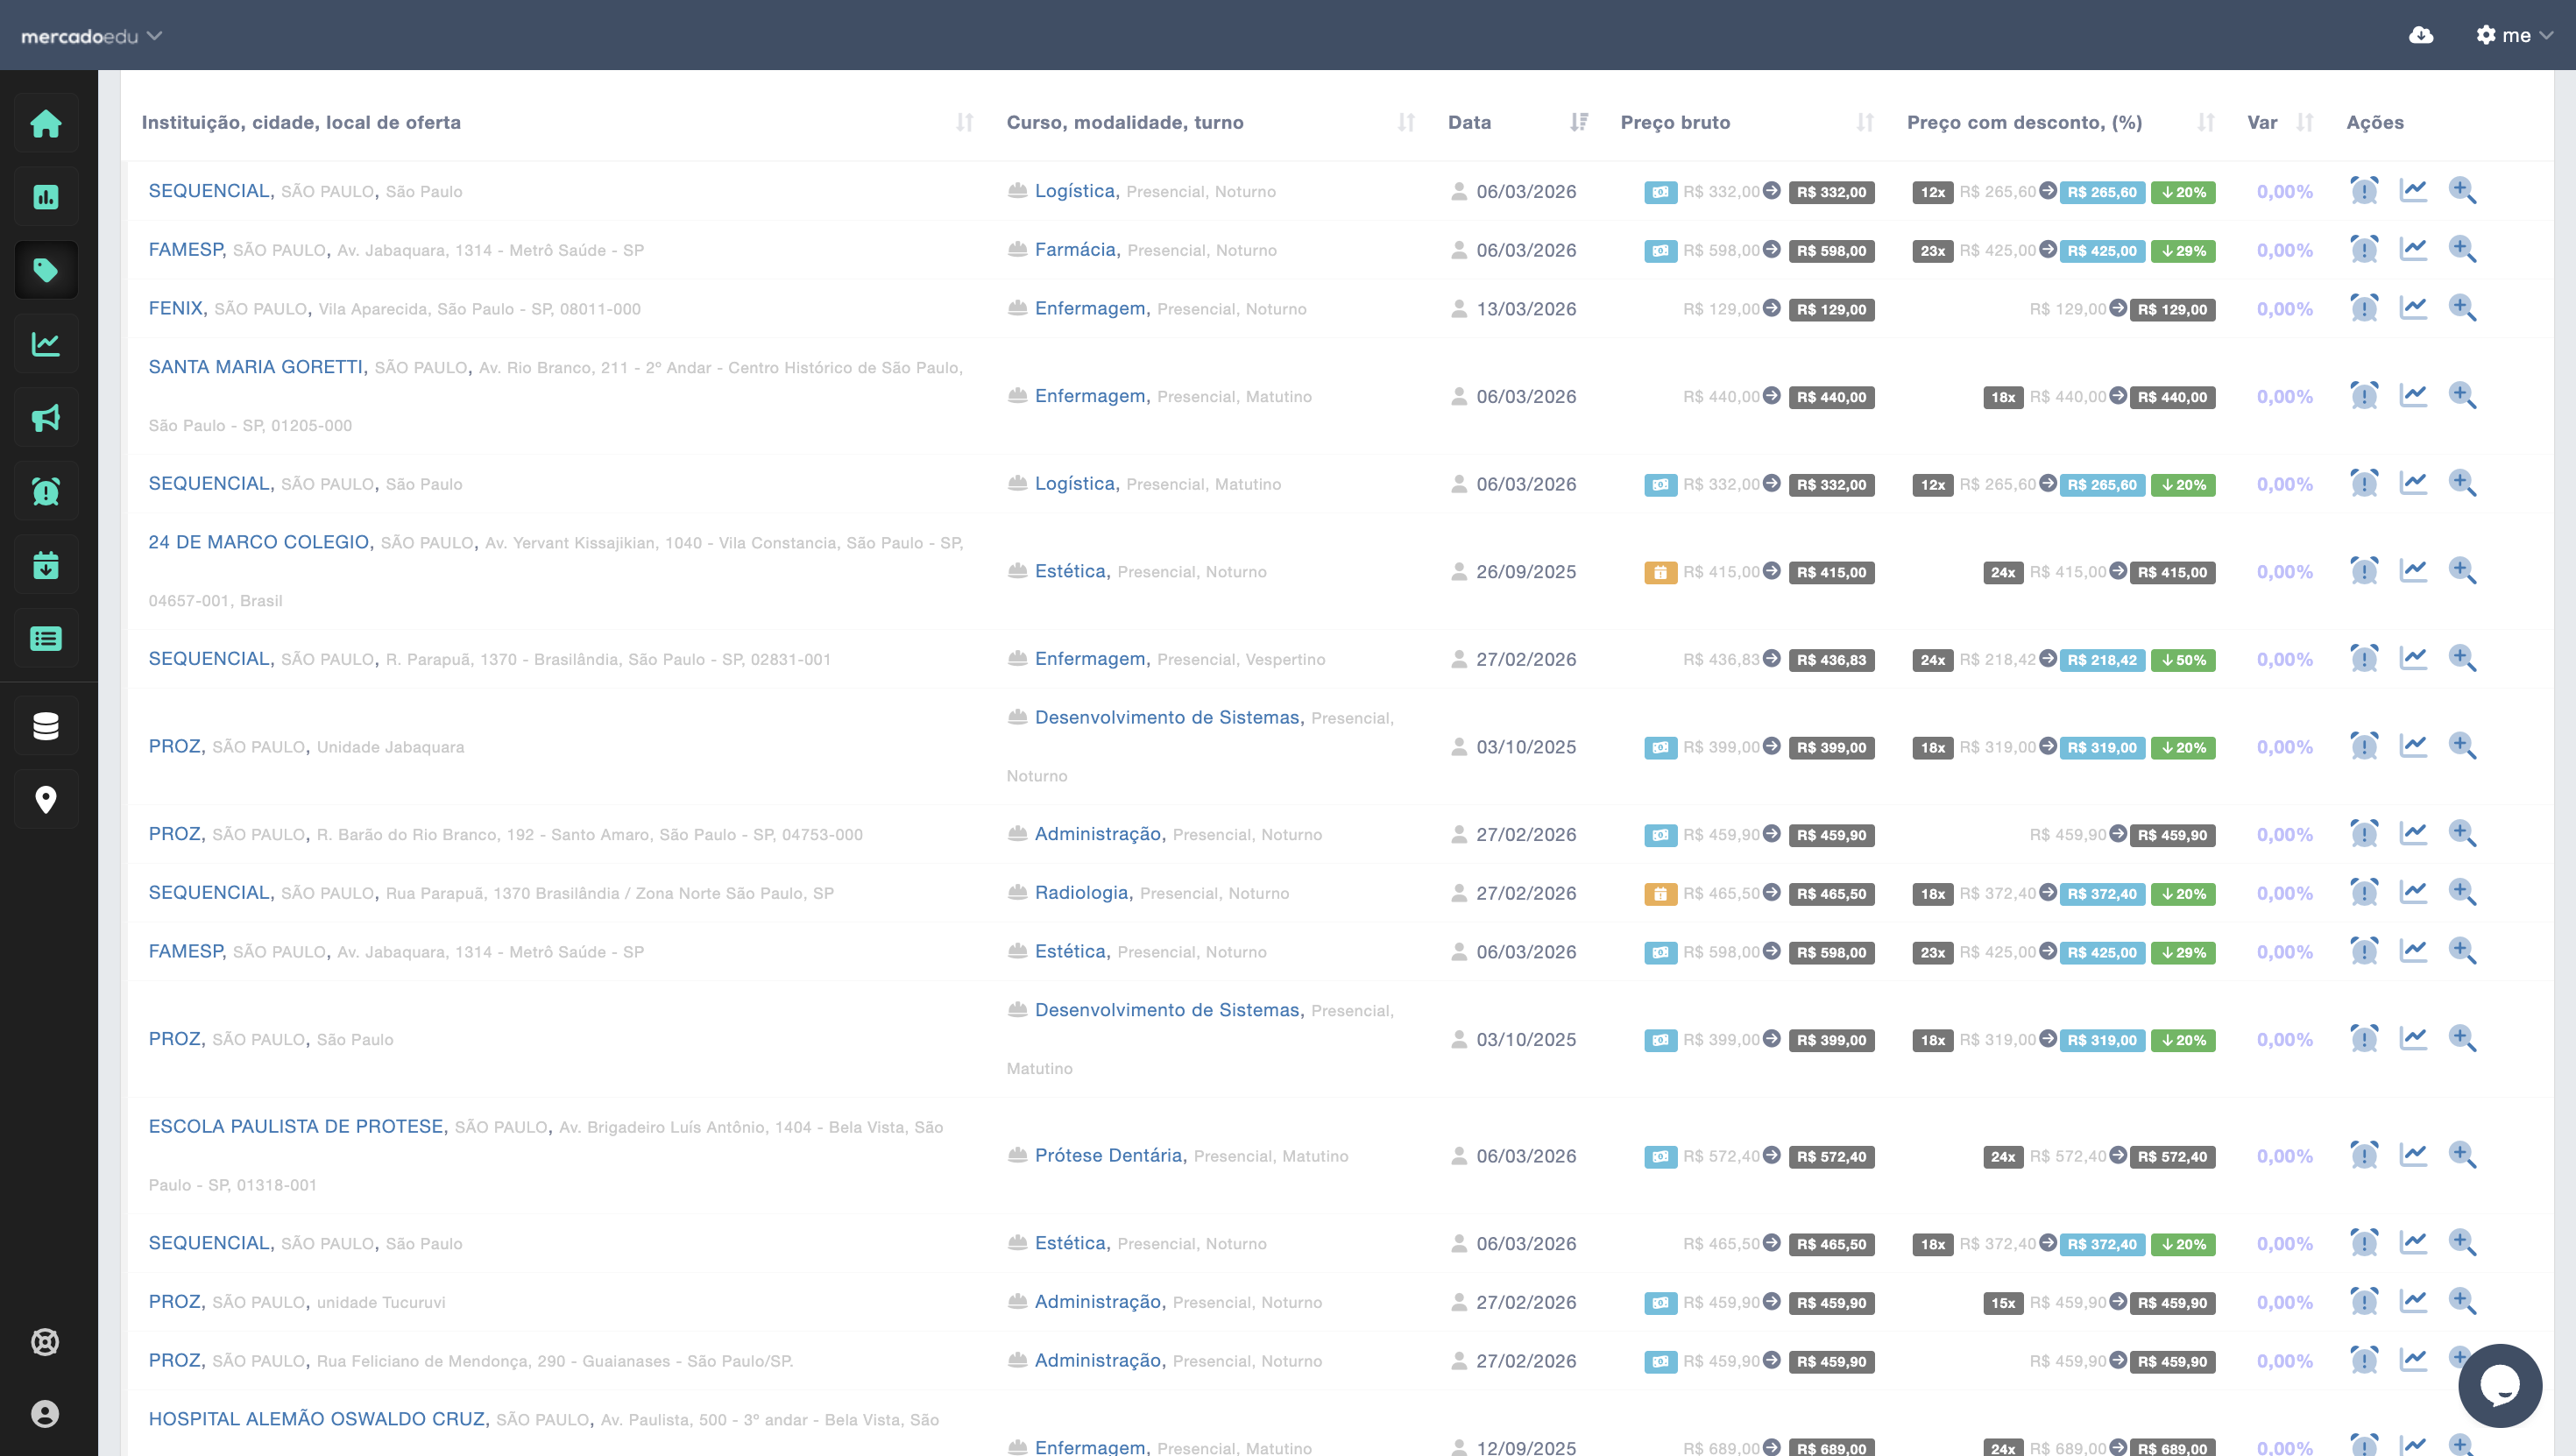Open FAMESP institution link in Farmácia row
2576x1456 pixels.
point(187,249)
